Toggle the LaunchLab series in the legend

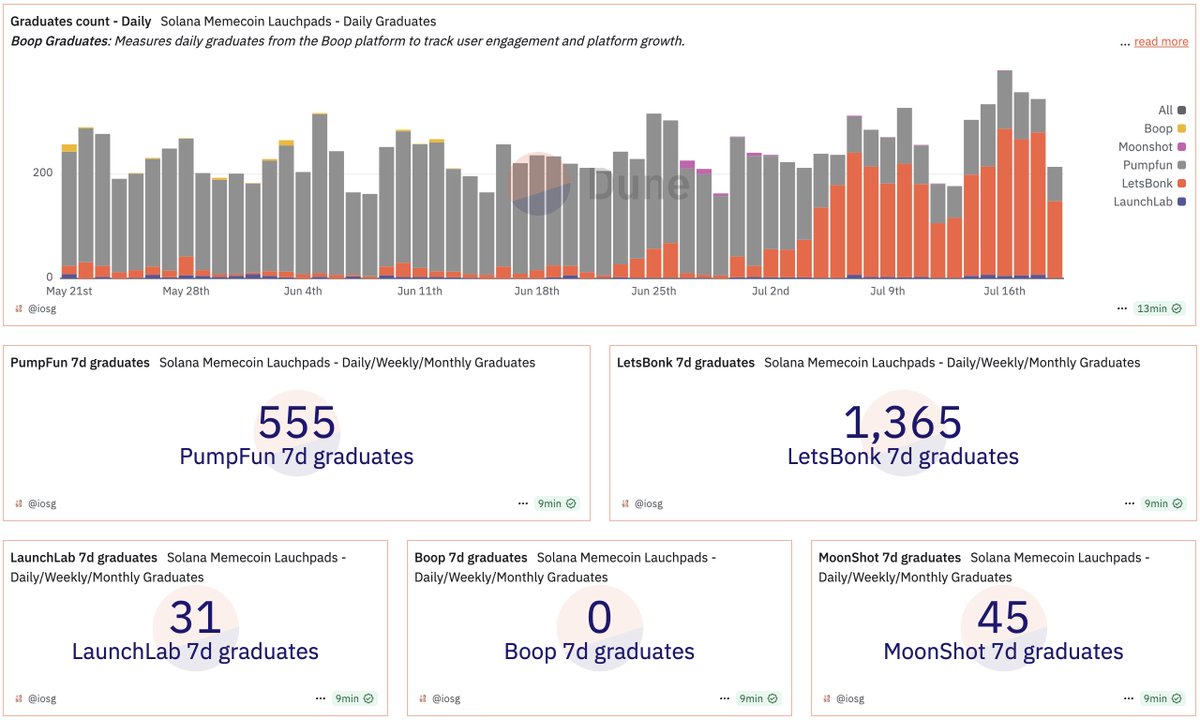point(1150,202)
